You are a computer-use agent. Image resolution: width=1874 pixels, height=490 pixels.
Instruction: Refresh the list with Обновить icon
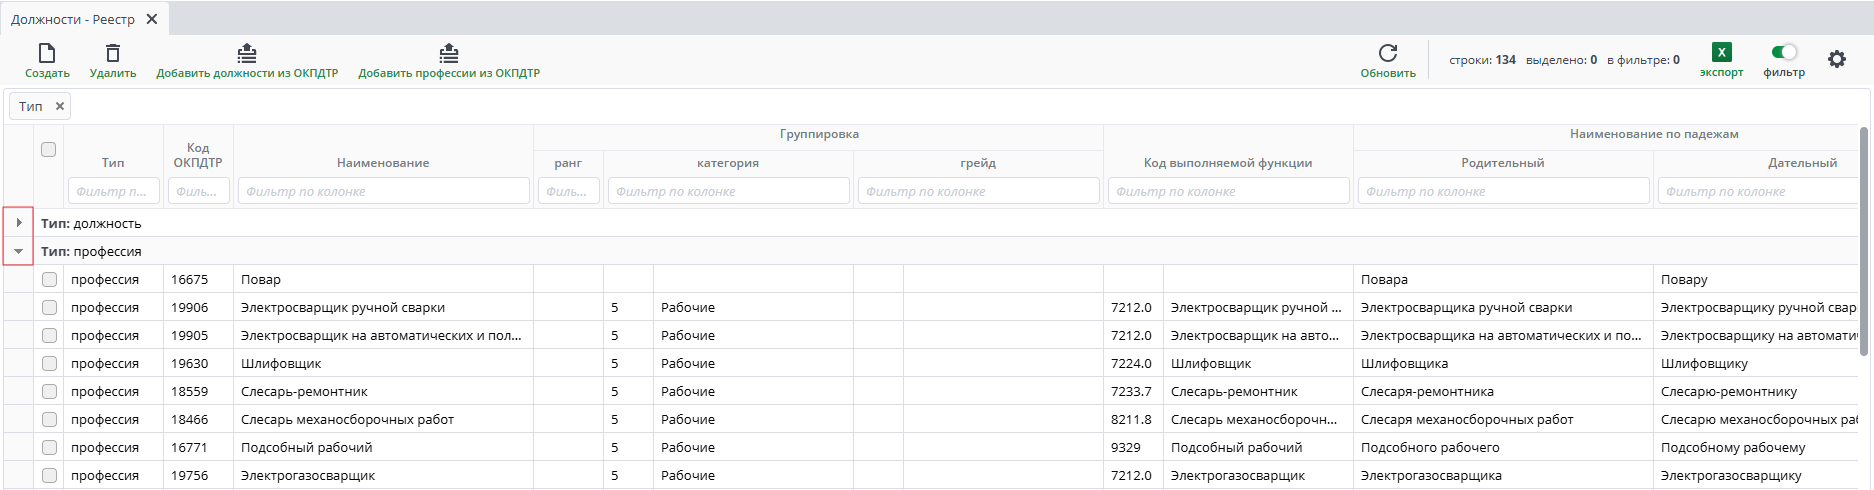point(1387,53)
